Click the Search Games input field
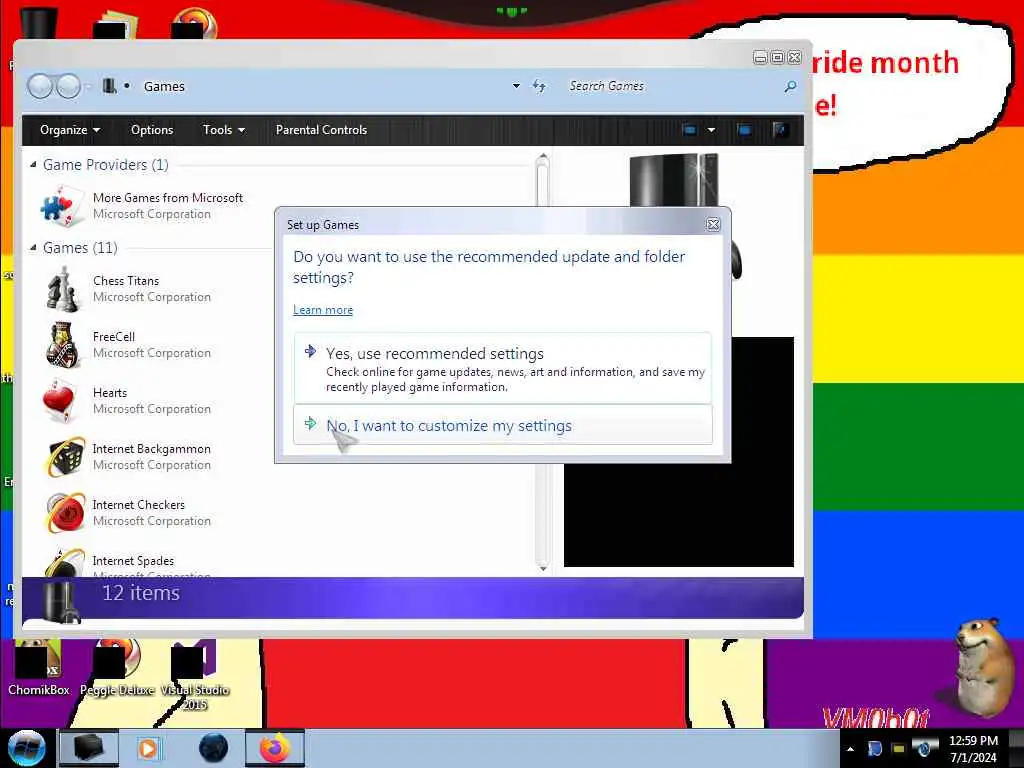This screenshot has width=1024, height=768. [x=673, y=86]
